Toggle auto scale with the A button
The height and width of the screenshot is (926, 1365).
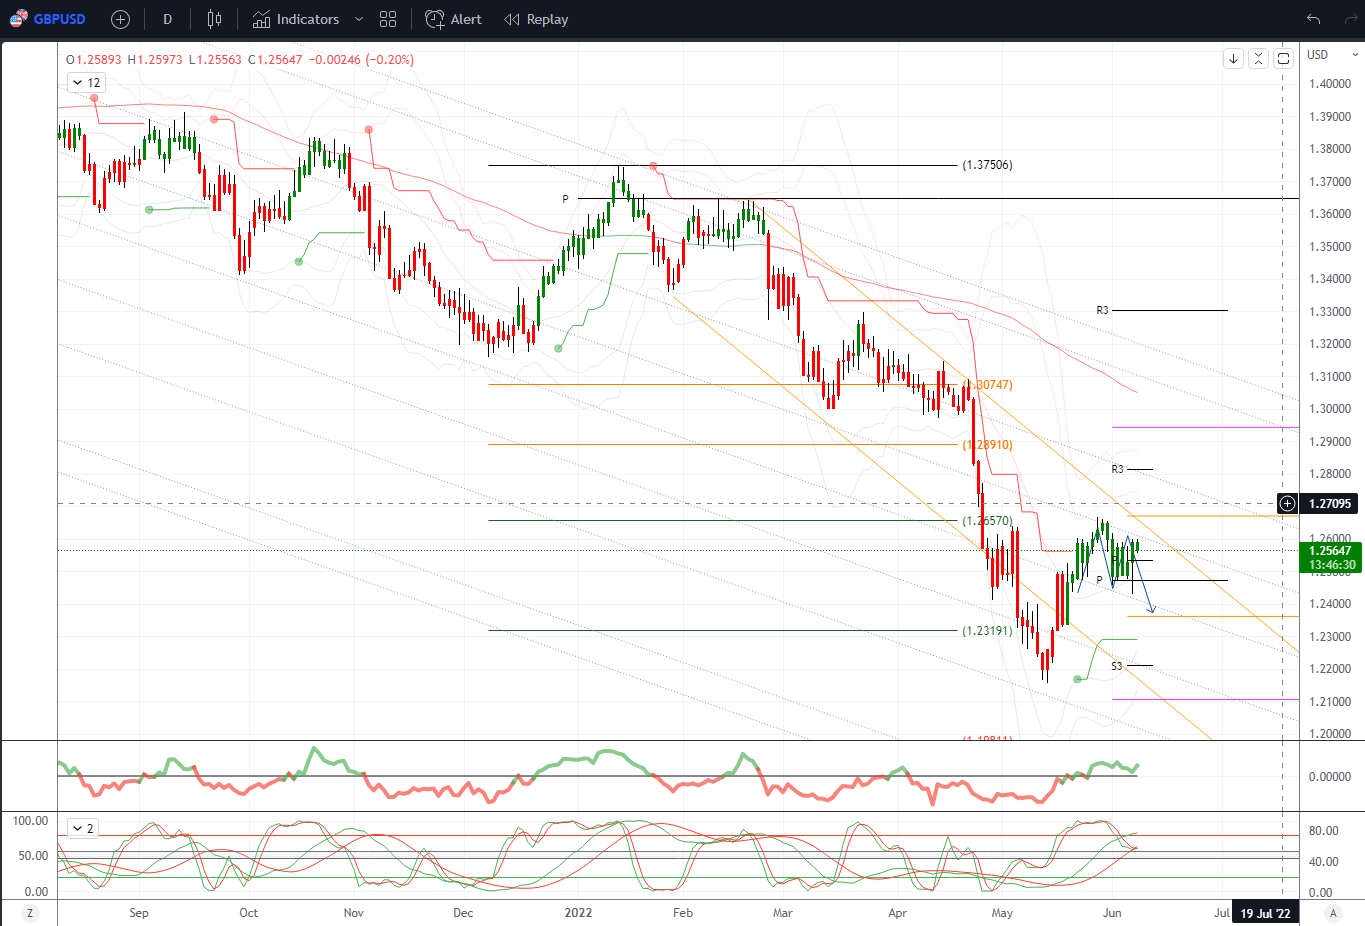point(1332,913)
